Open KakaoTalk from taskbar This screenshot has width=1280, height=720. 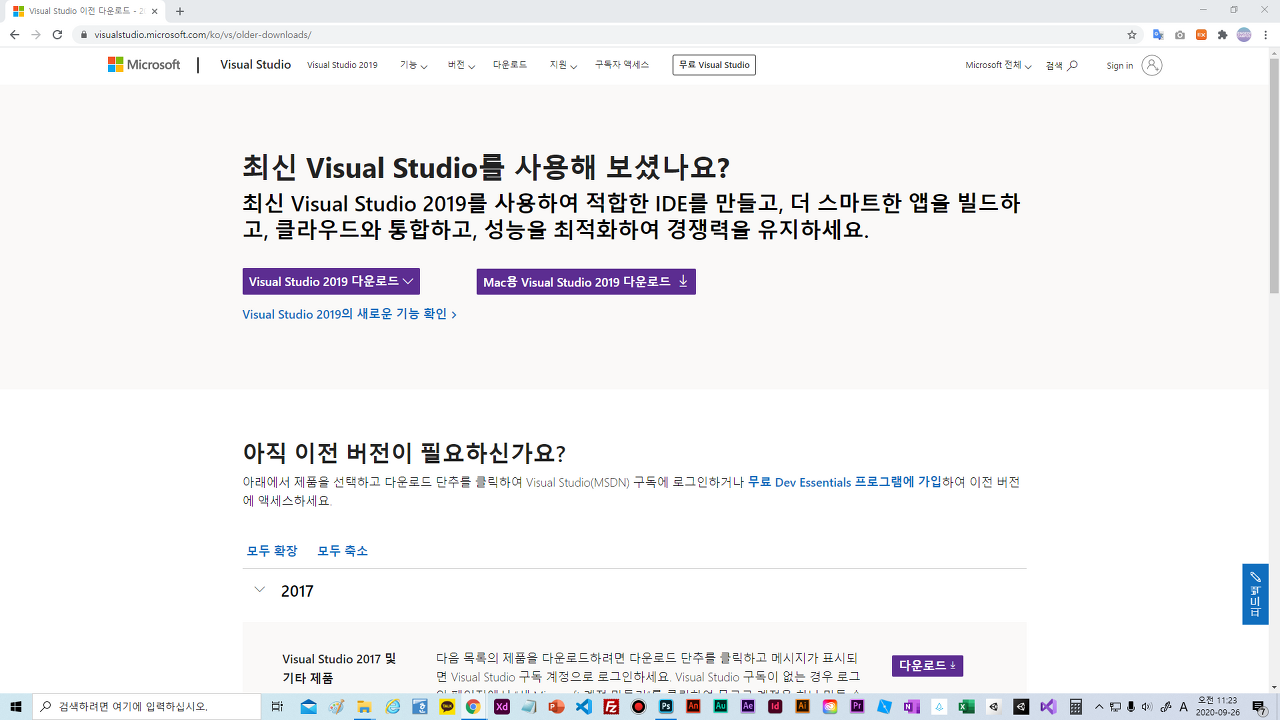tap(447, 706)
